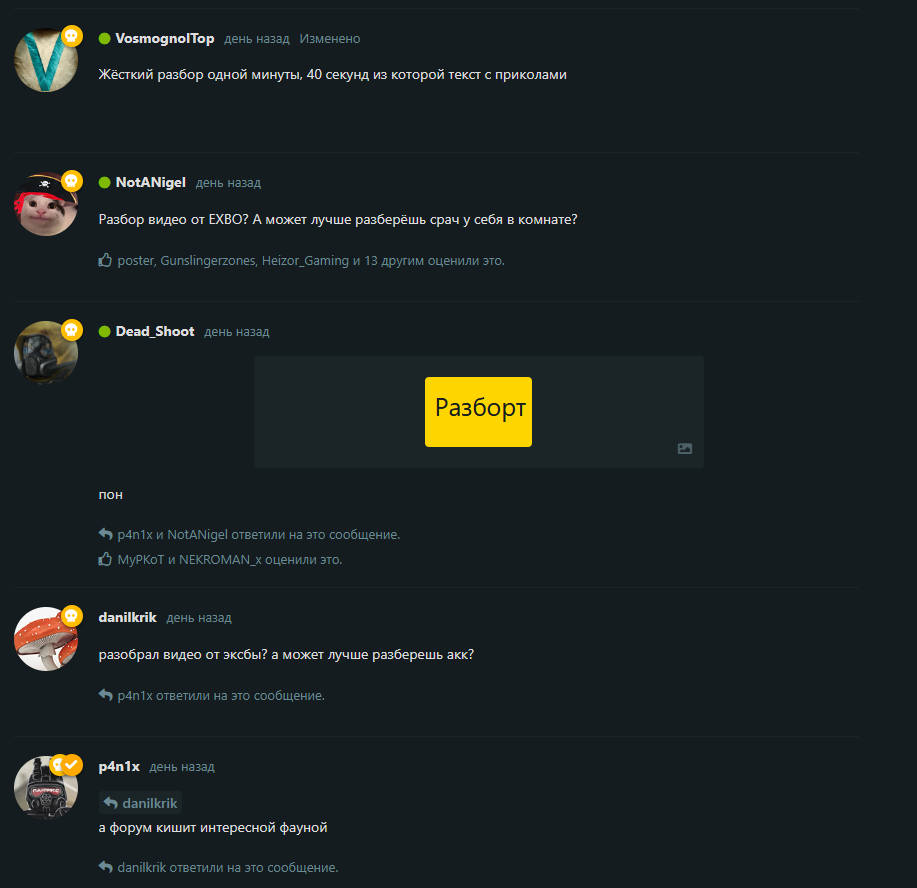
Task: Click the 'Изменено' edited label
Action: [330, 39]
